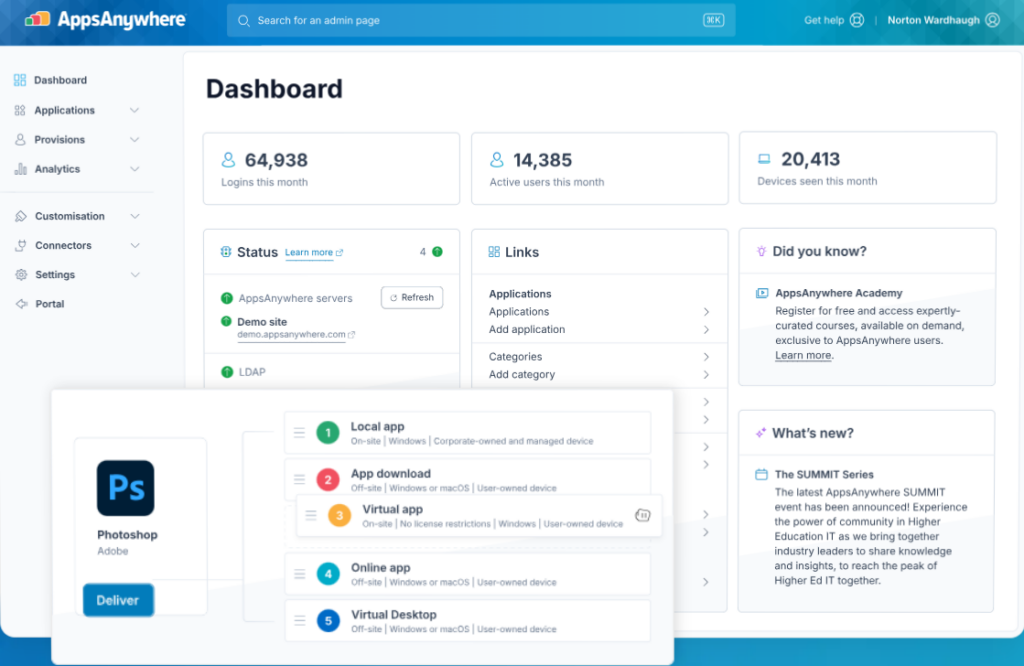Screen dimensions: 1024x666
Task: Open the demo.appsanywhere.com link
Action: coord(291,335)
